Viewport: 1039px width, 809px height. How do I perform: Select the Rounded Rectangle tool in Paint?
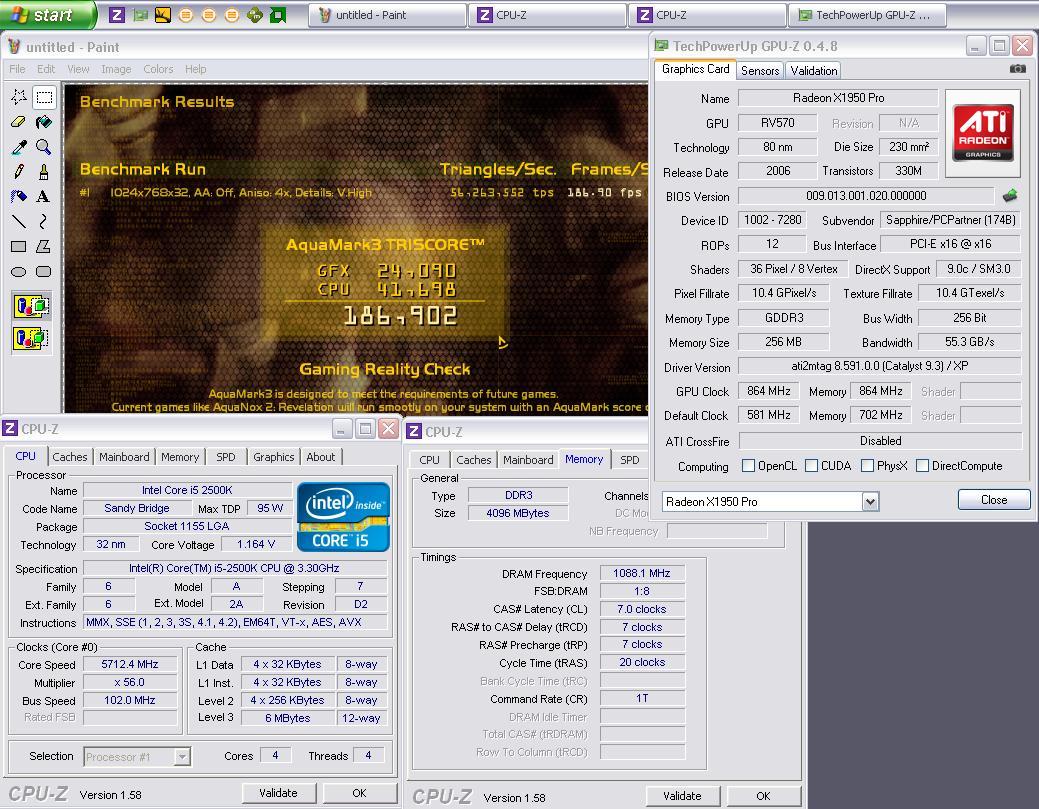[x=44, y=272]
